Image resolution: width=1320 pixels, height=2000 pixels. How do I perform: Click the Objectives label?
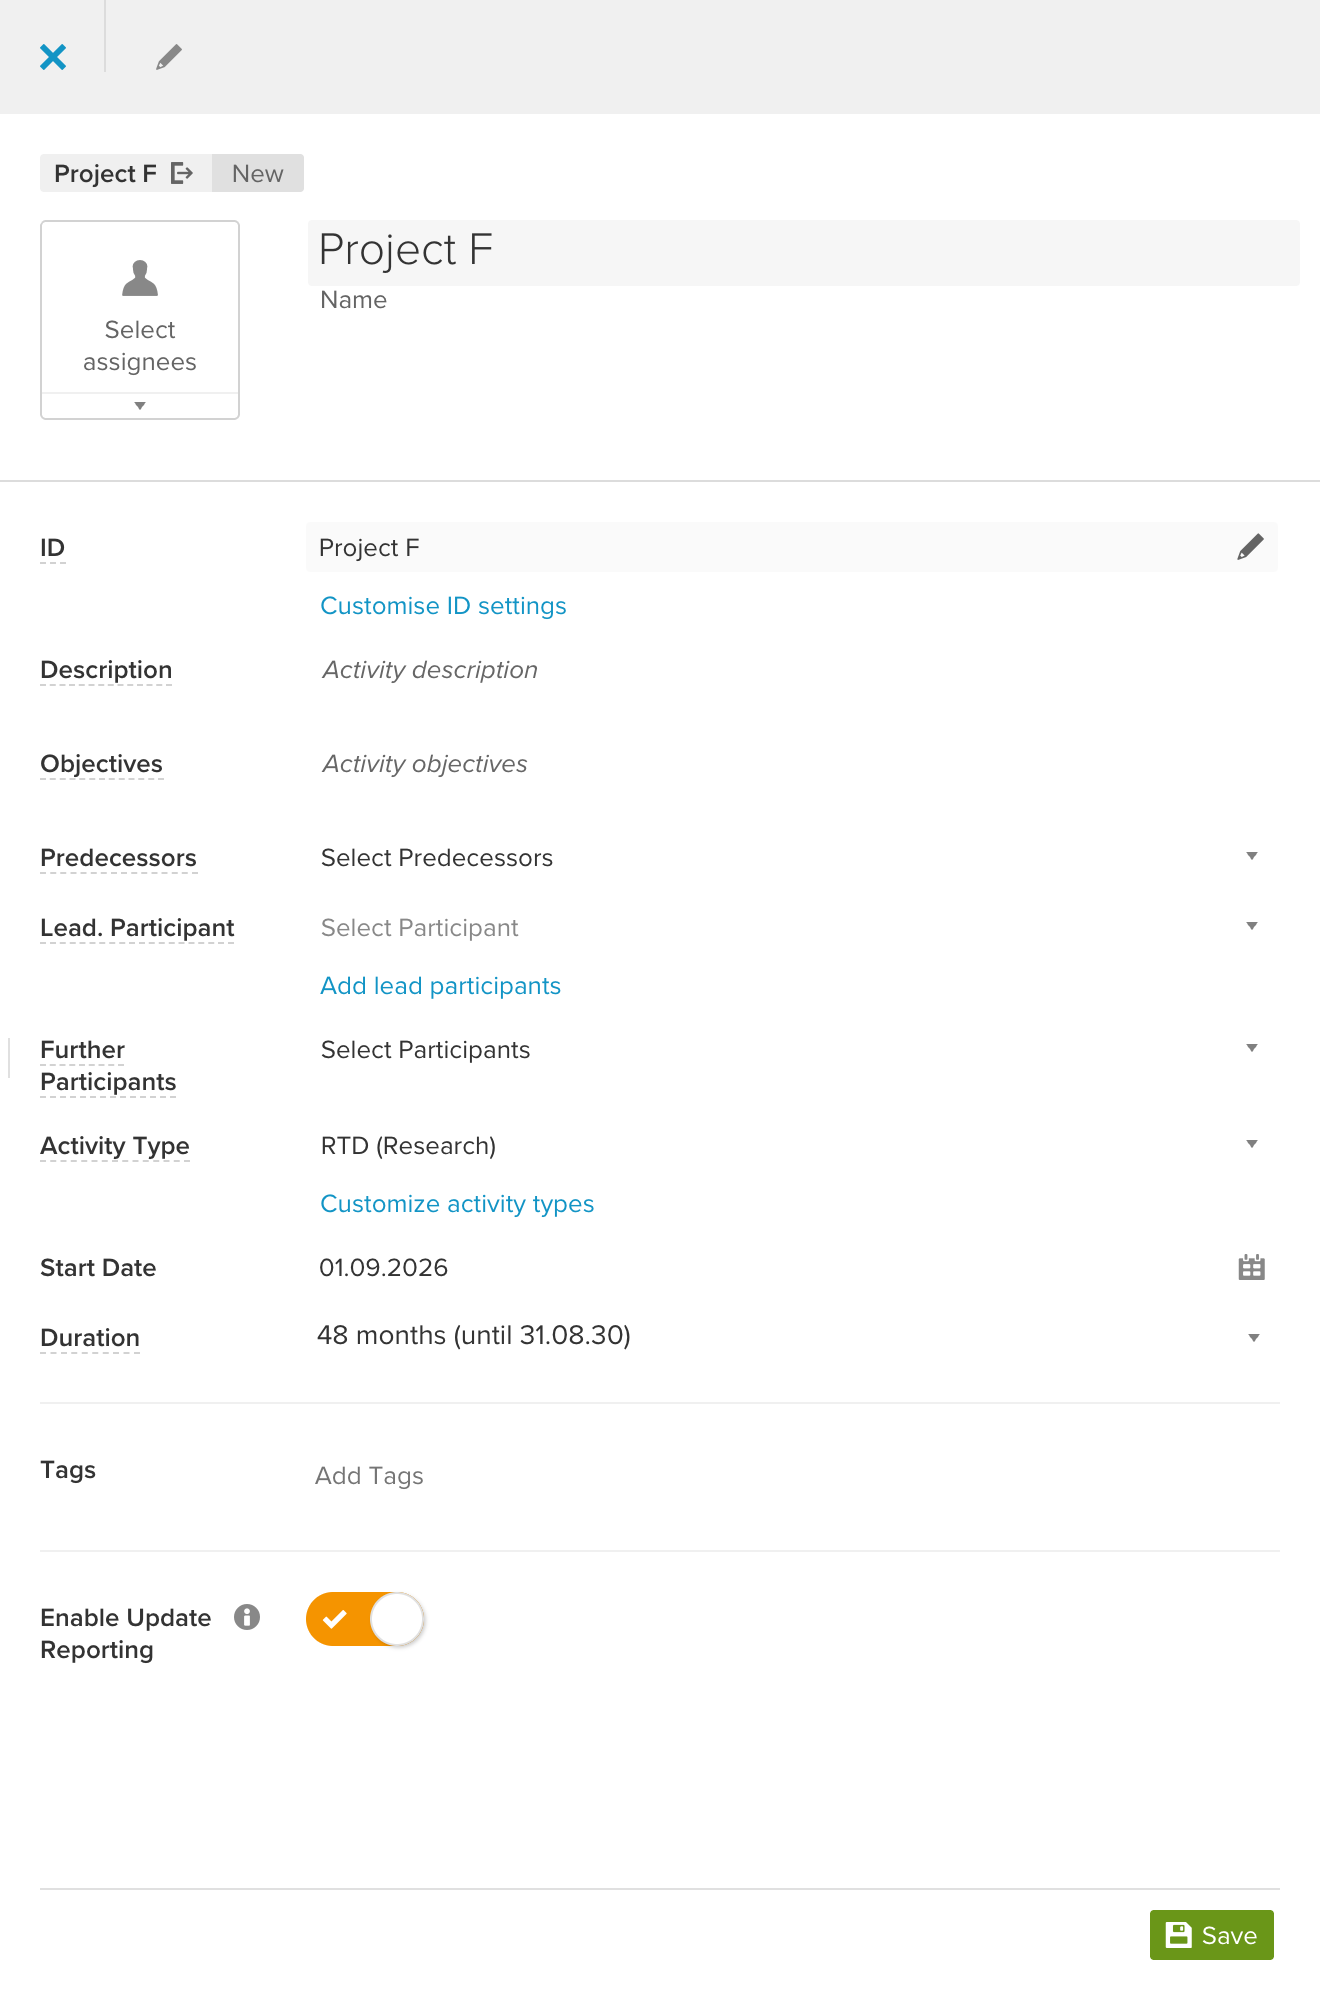click(x=101, y=764)
